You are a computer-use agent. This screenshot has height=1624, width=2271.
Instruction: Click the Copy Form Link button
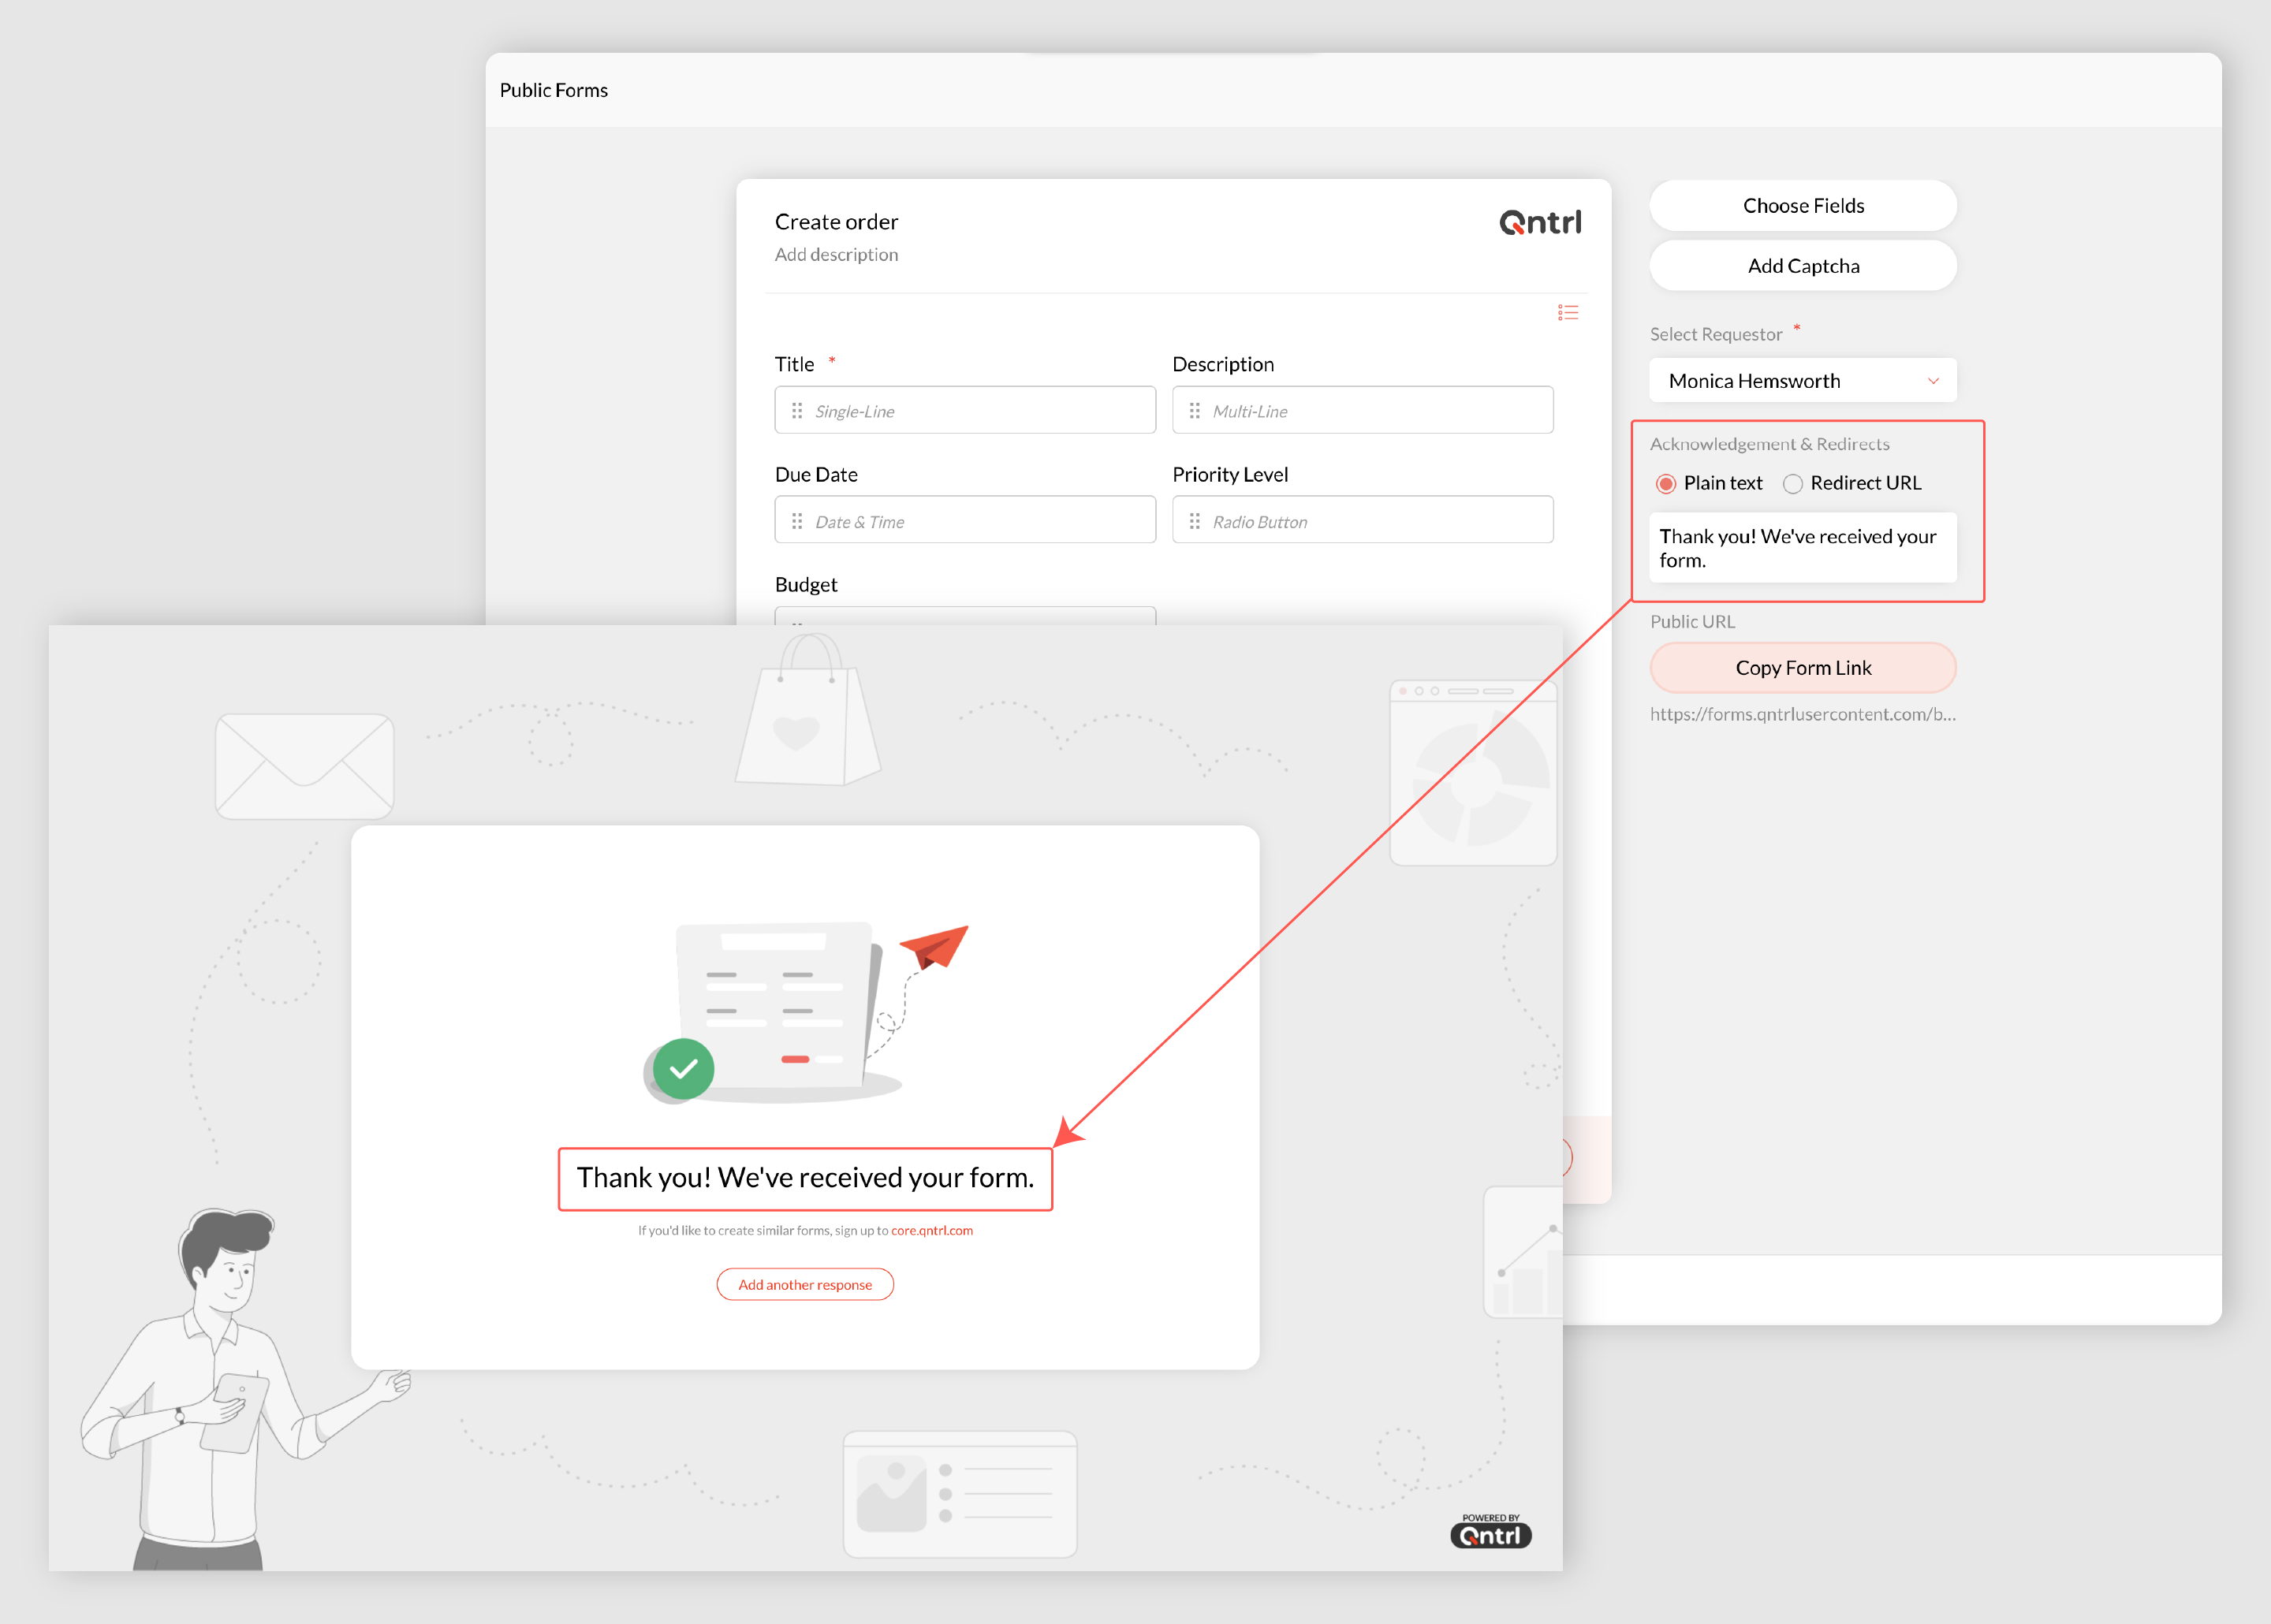[1802, 668]
